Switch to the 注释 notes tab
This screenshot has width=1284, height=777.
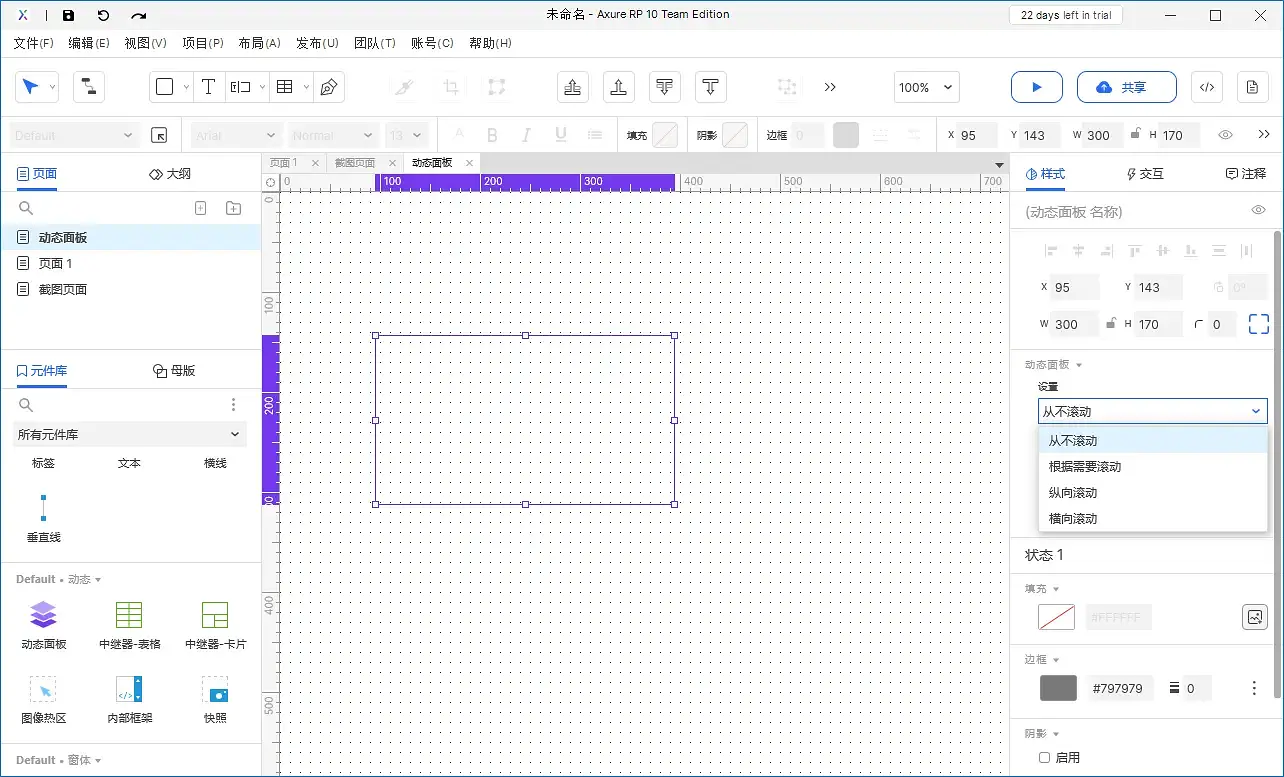pyautogui.click(x=1246, y=174)
